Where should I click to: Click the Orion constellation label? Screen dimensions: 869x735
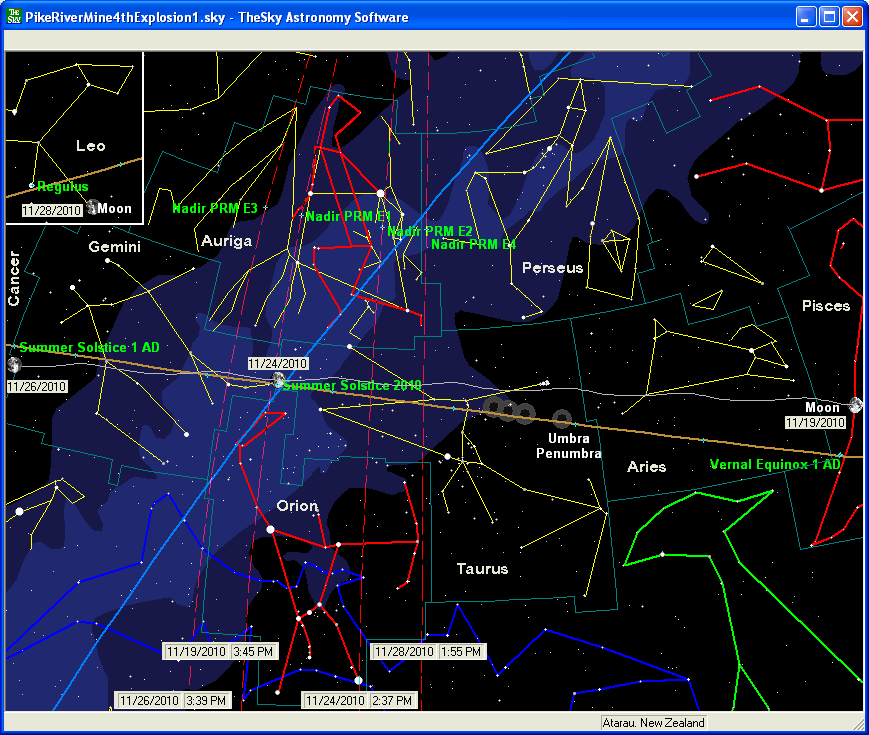(x=297, y=506)
